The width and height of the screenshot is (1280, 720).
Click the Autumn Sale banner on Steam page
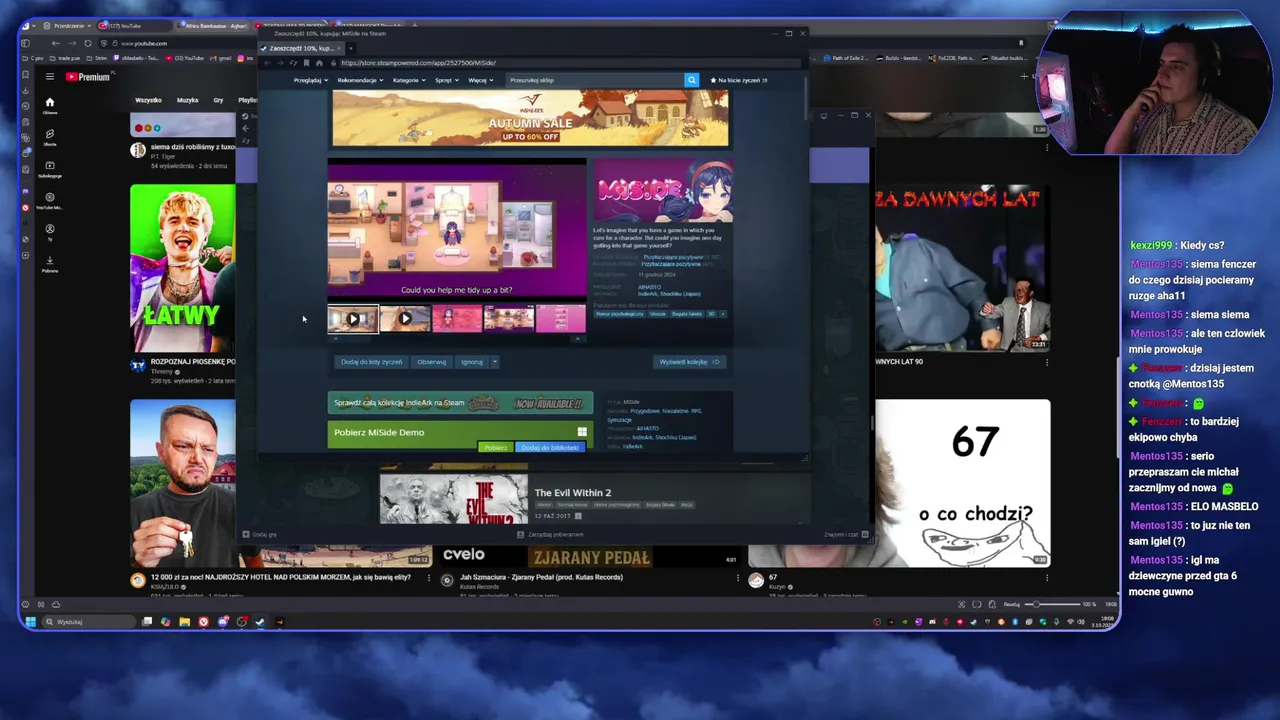click(530, 118)
